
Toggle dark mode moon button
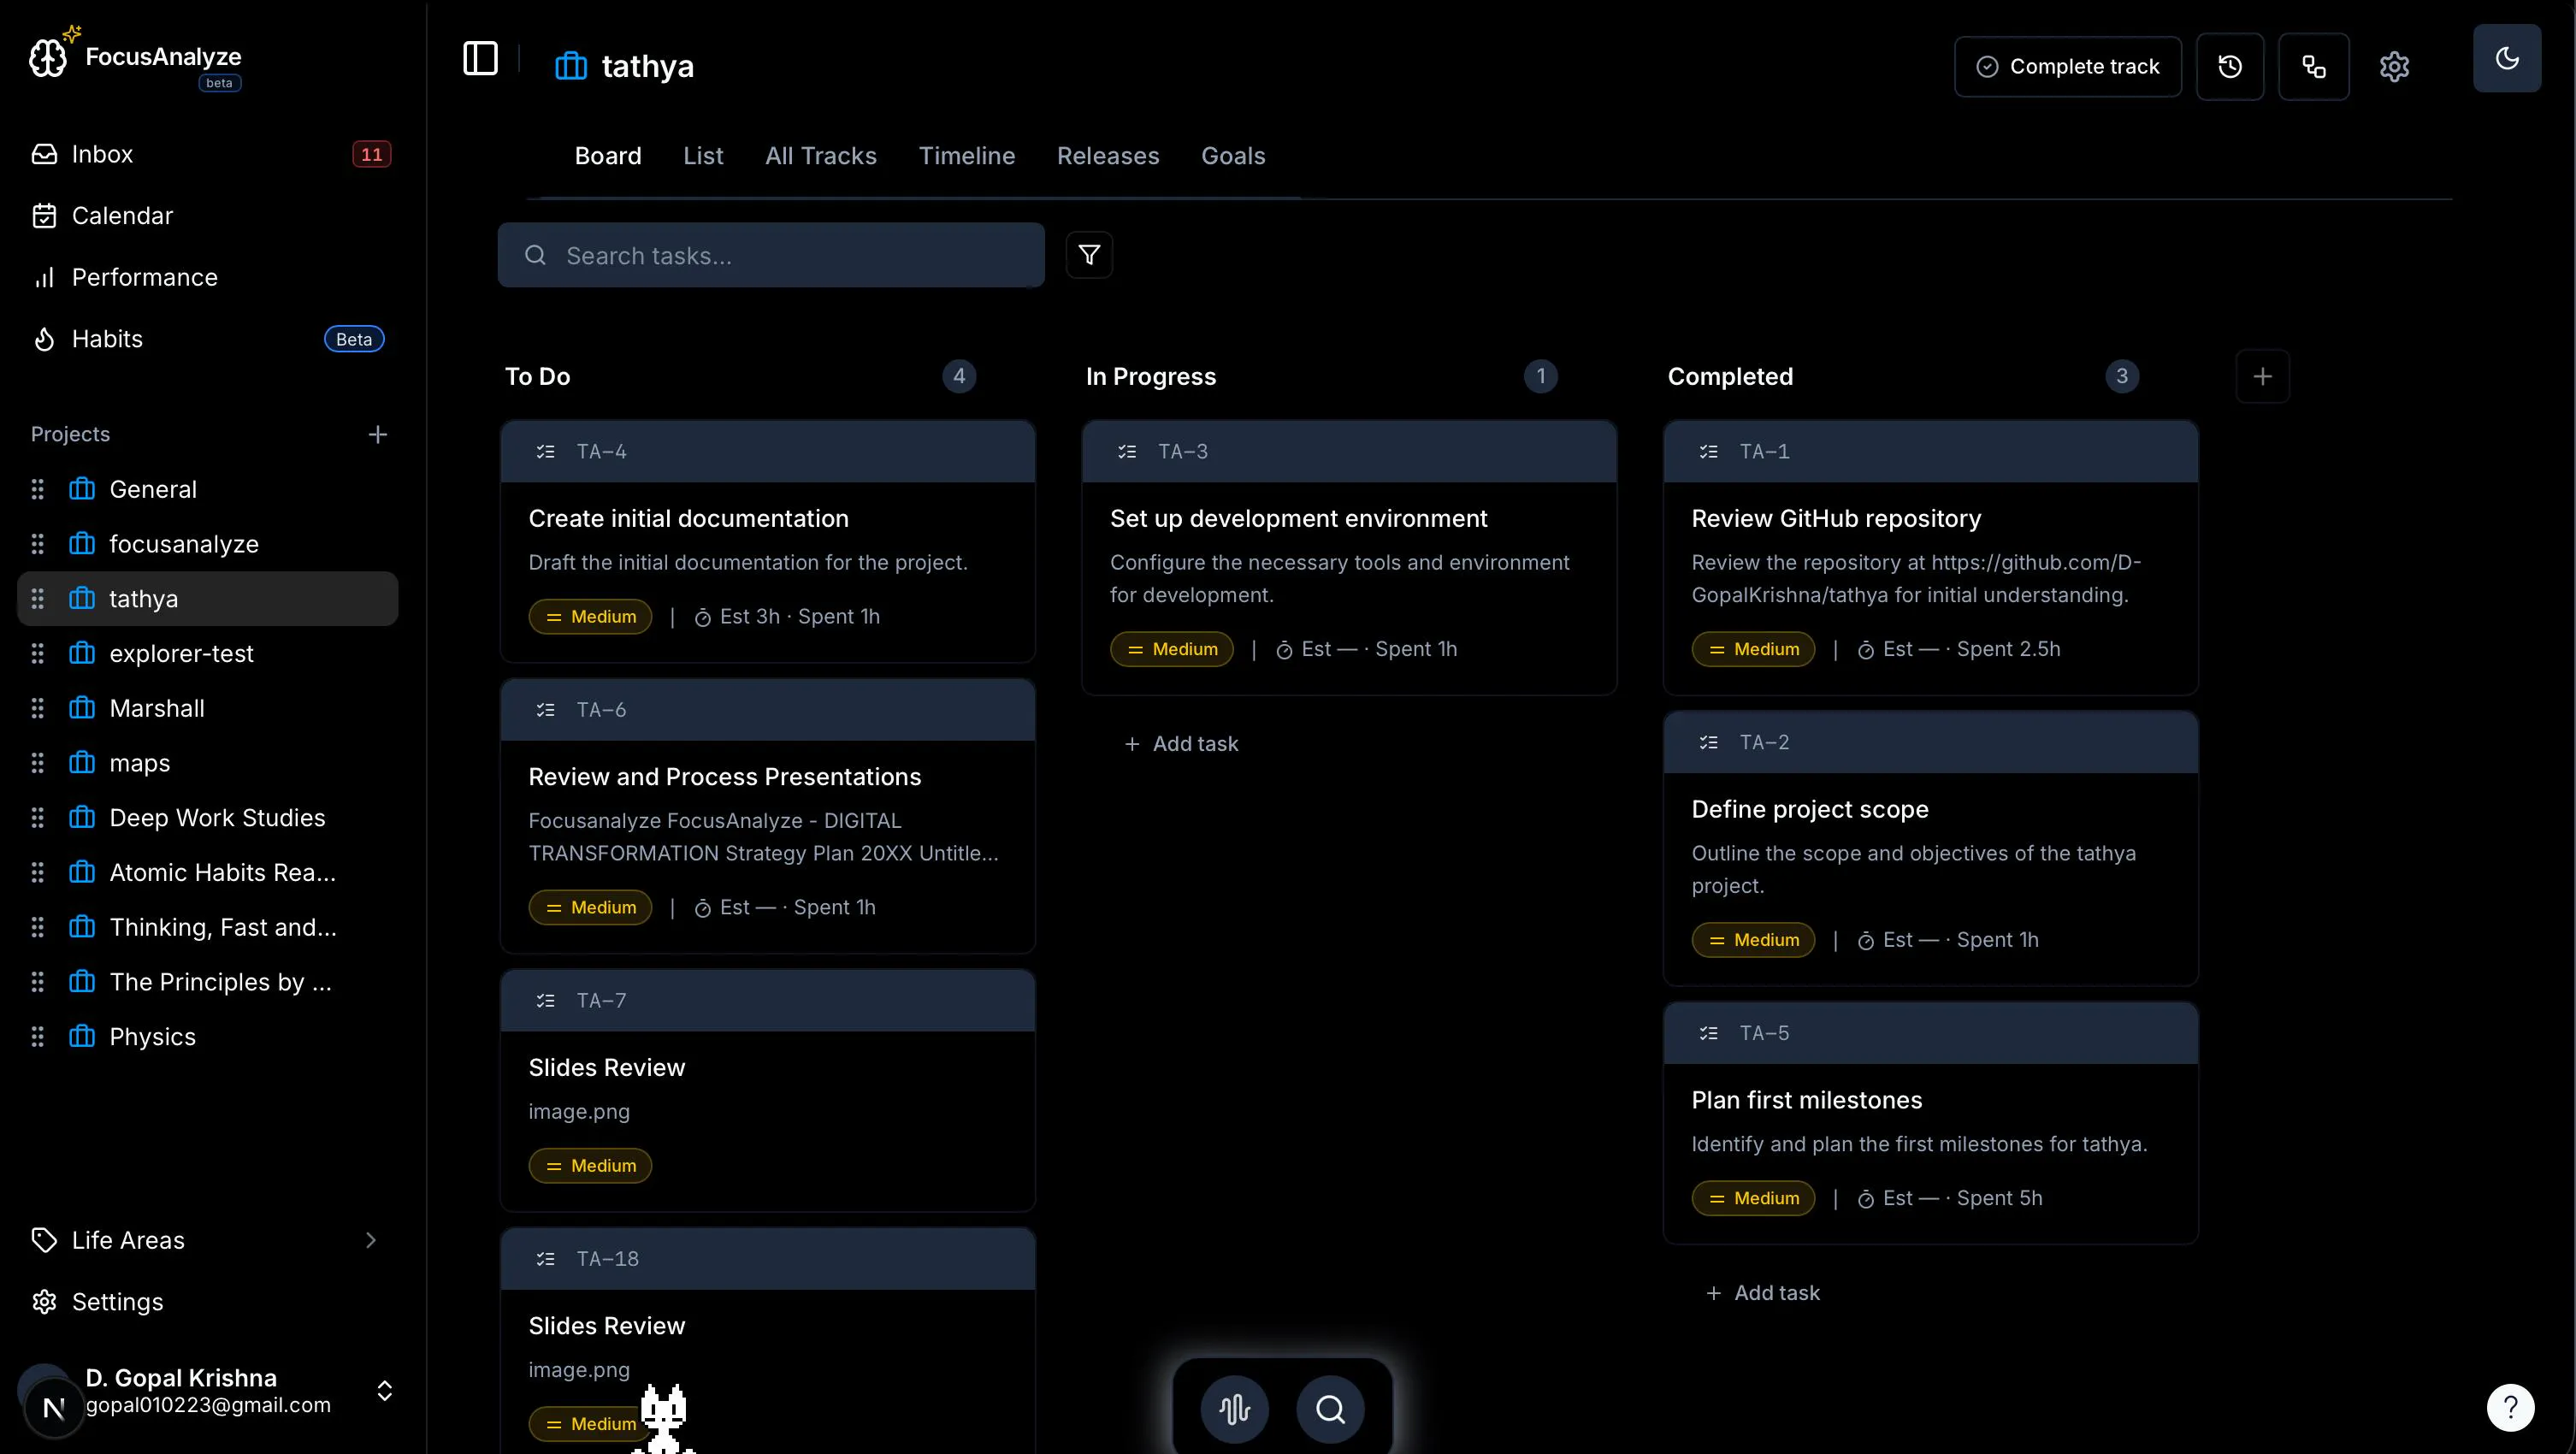pos(2506,58)
